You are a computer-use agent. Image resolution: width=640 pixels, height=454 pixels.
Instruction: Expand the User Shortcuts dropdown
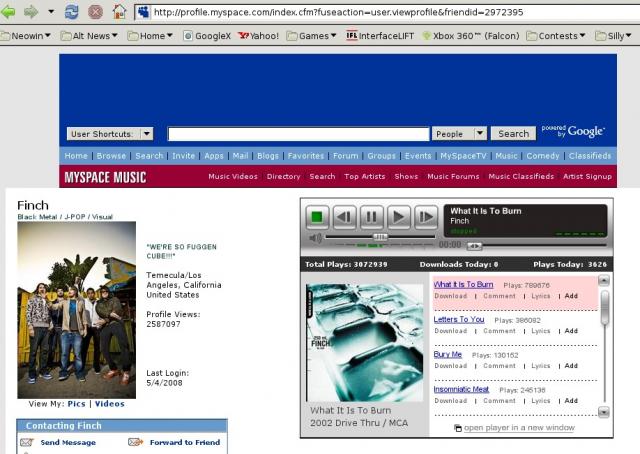(110, 134)
